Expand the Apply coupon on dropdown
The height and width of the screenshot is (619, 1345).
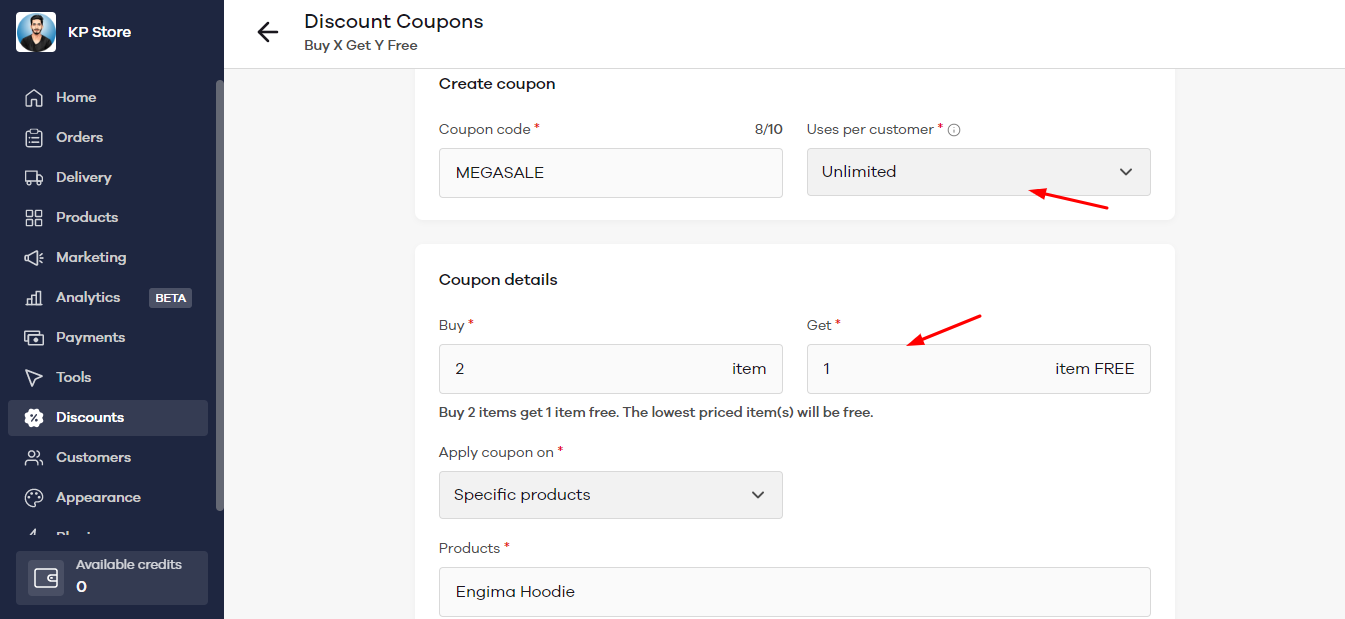click(x=610, y=495)
